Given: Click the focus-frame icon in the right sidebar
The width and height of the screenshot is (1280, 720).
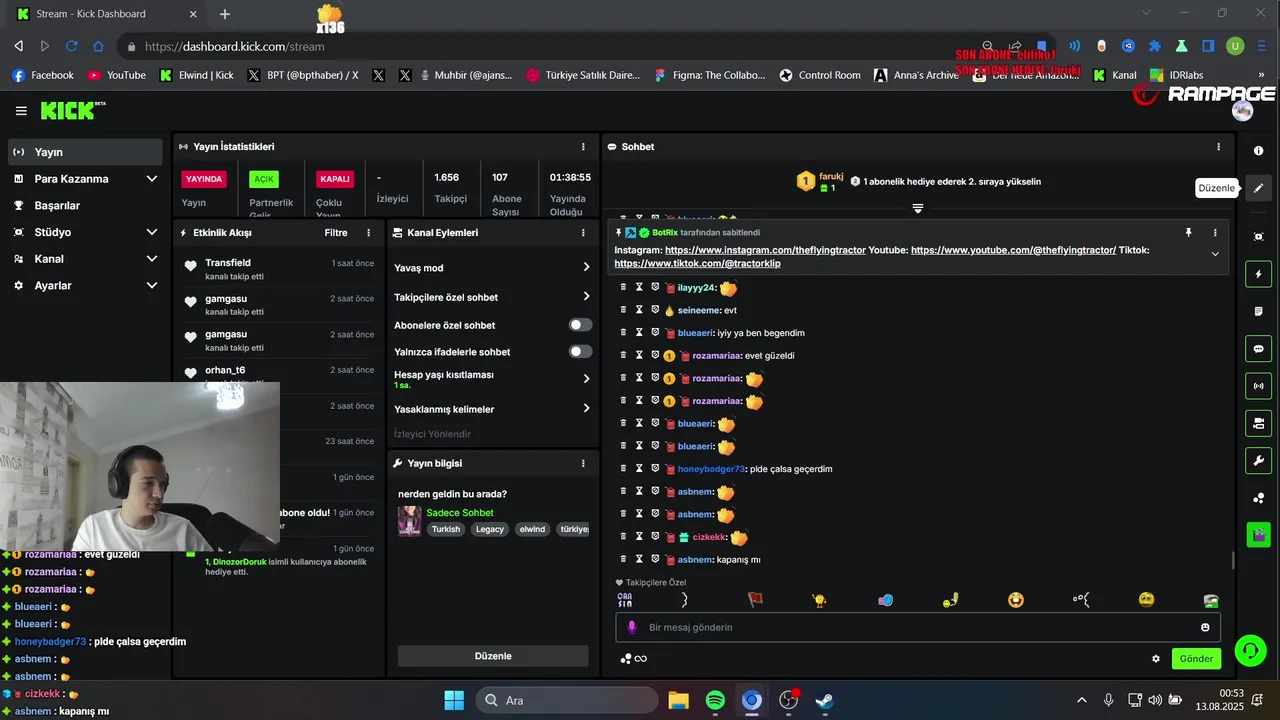Looking at the screenshot, I should click(1258, 237).
